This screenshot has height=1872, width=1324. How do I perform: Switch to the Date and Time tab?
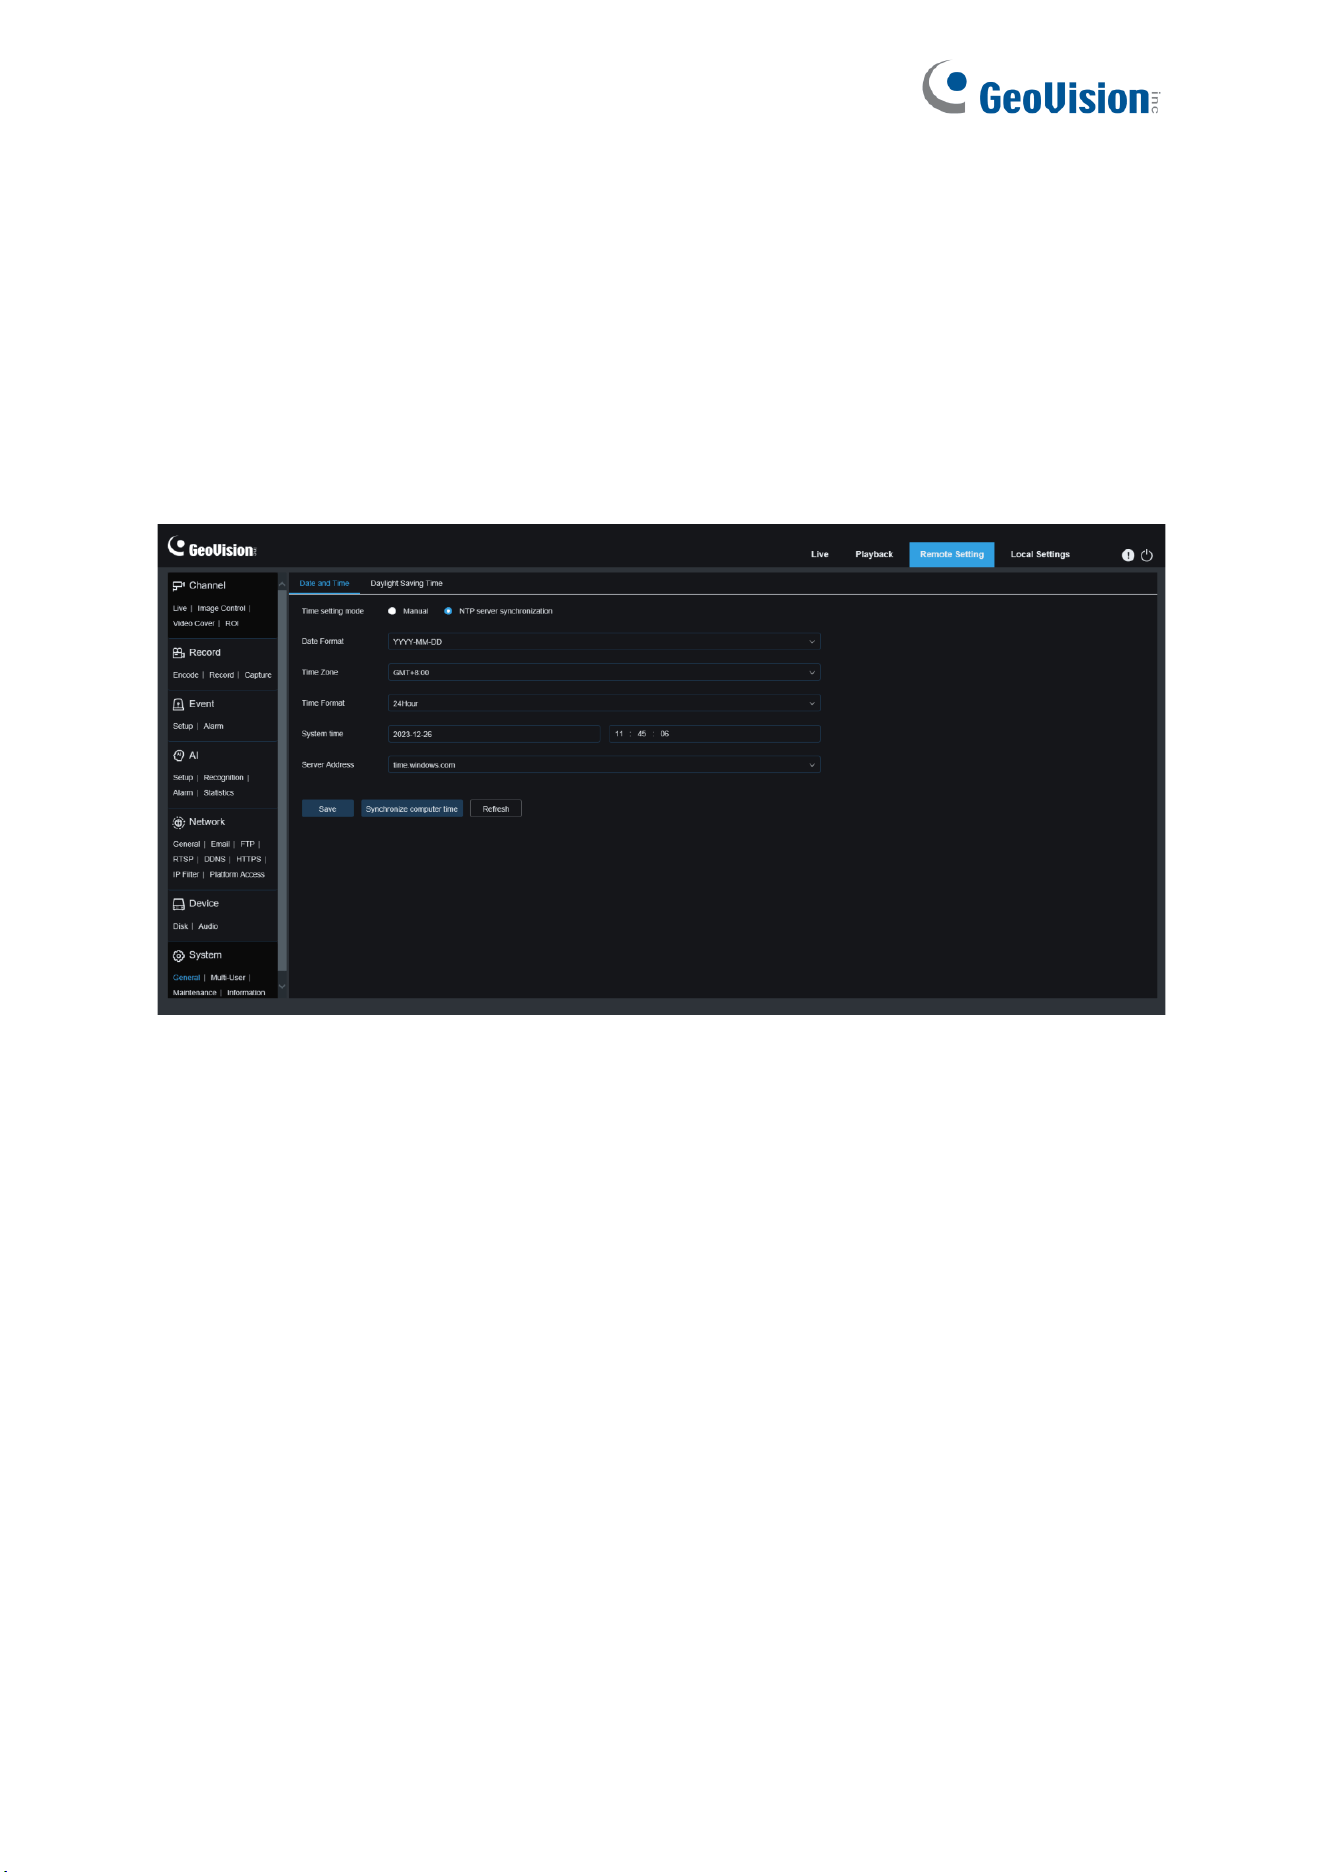click(x=324, y=583)
